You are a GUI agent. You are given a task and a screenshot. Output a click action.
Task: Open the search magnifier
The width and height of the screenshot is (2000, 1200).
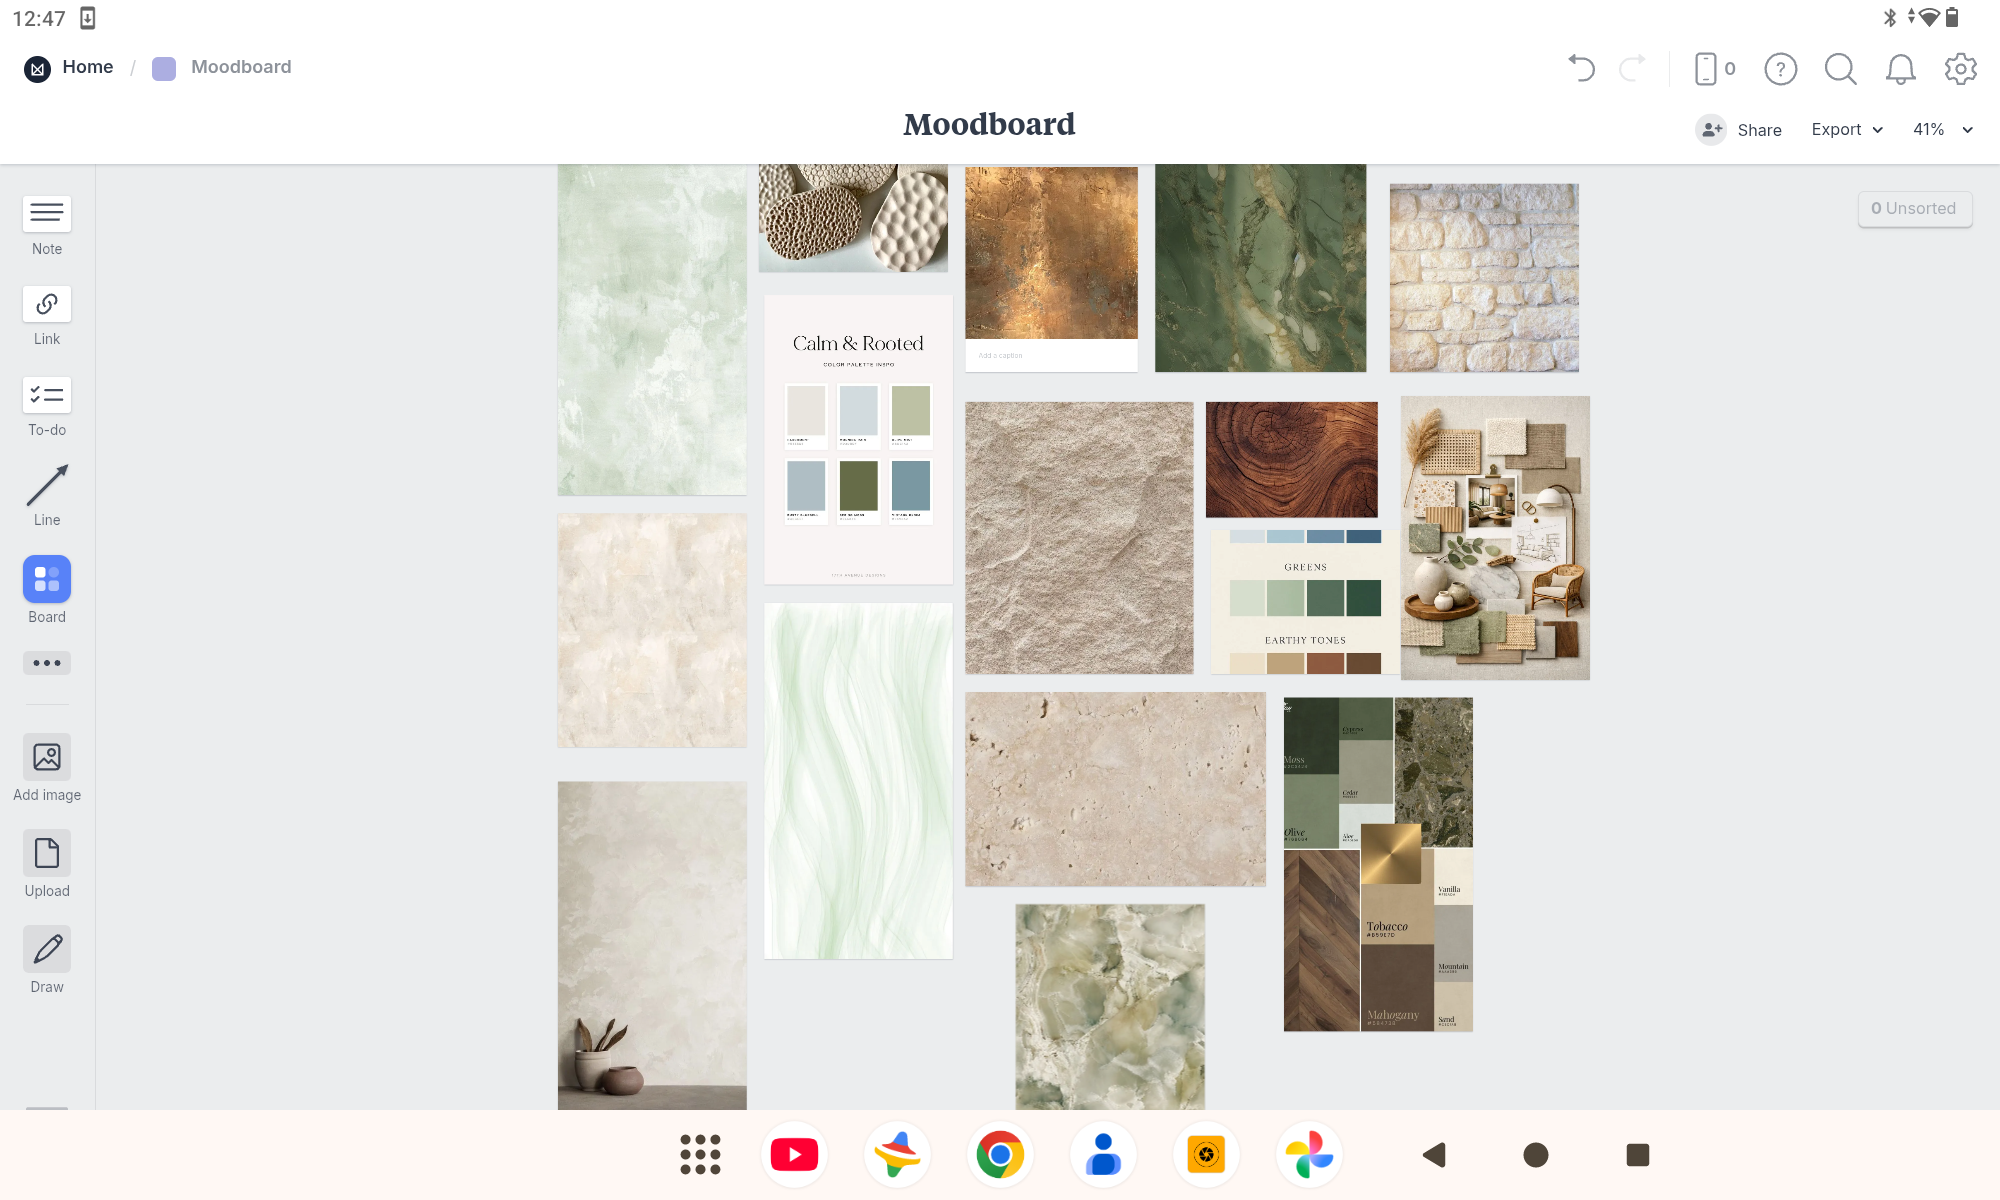tap(1840, 68)
